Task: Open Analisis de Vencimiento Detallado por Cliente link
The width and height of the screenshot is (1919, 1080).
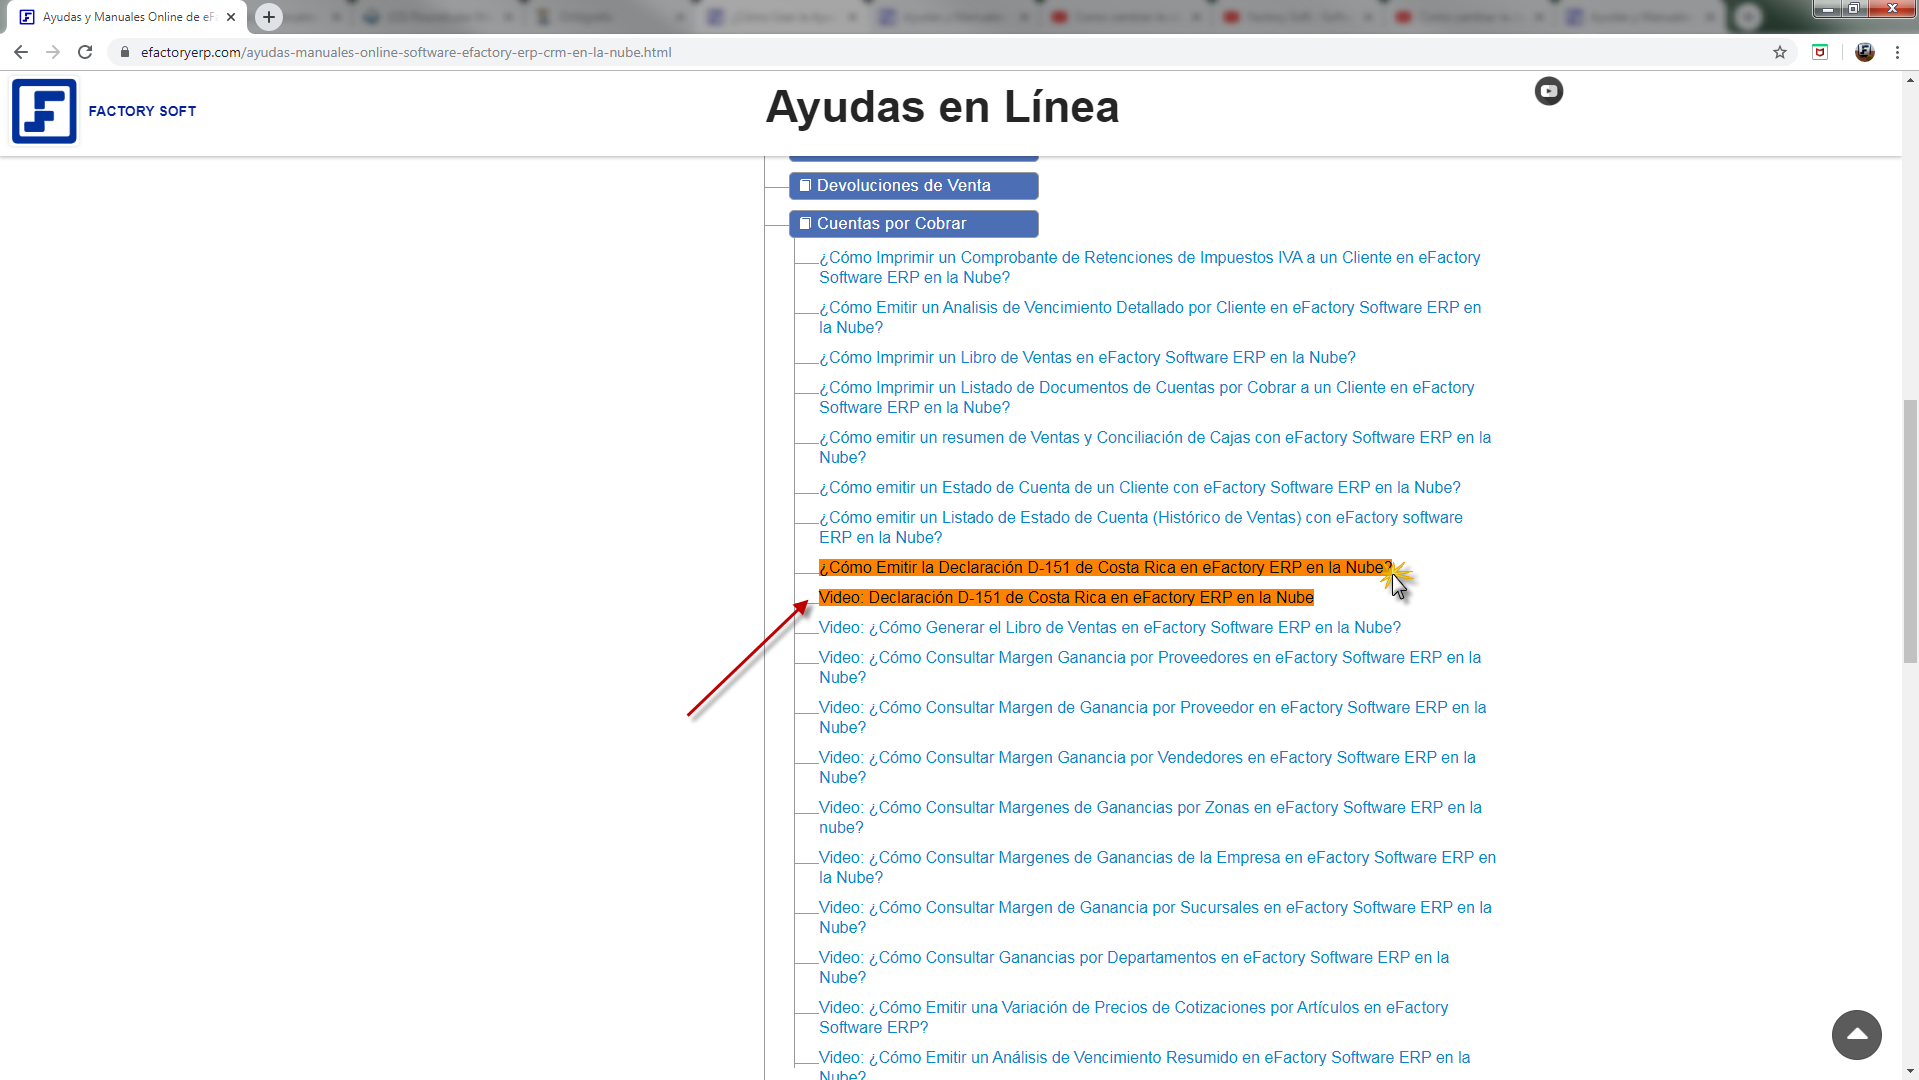Action: coord(1150,318)
